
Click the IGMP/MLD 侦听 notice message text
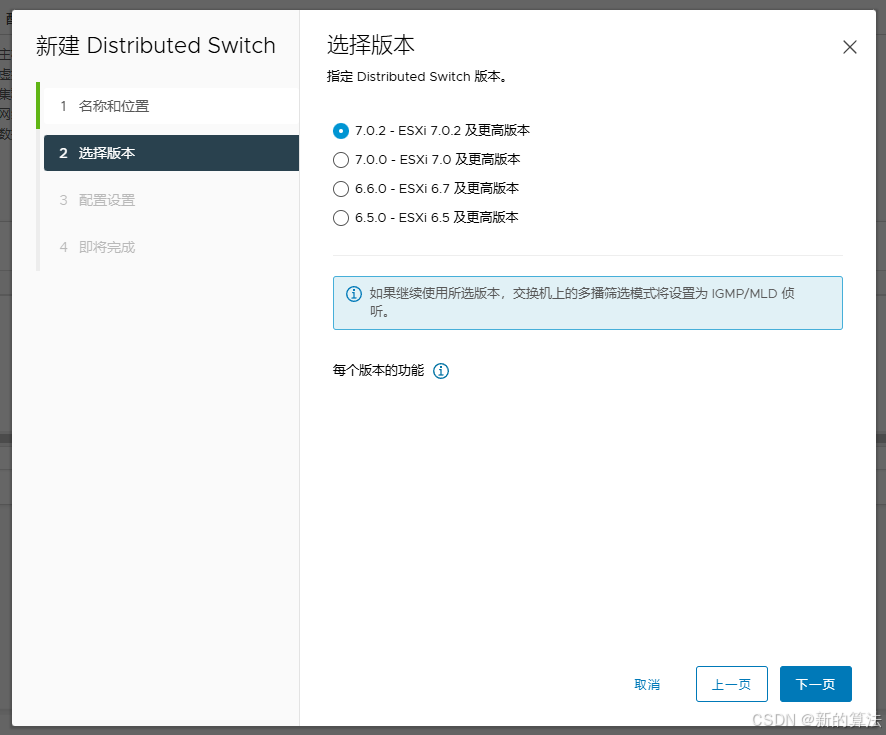[x=581, y=302]
